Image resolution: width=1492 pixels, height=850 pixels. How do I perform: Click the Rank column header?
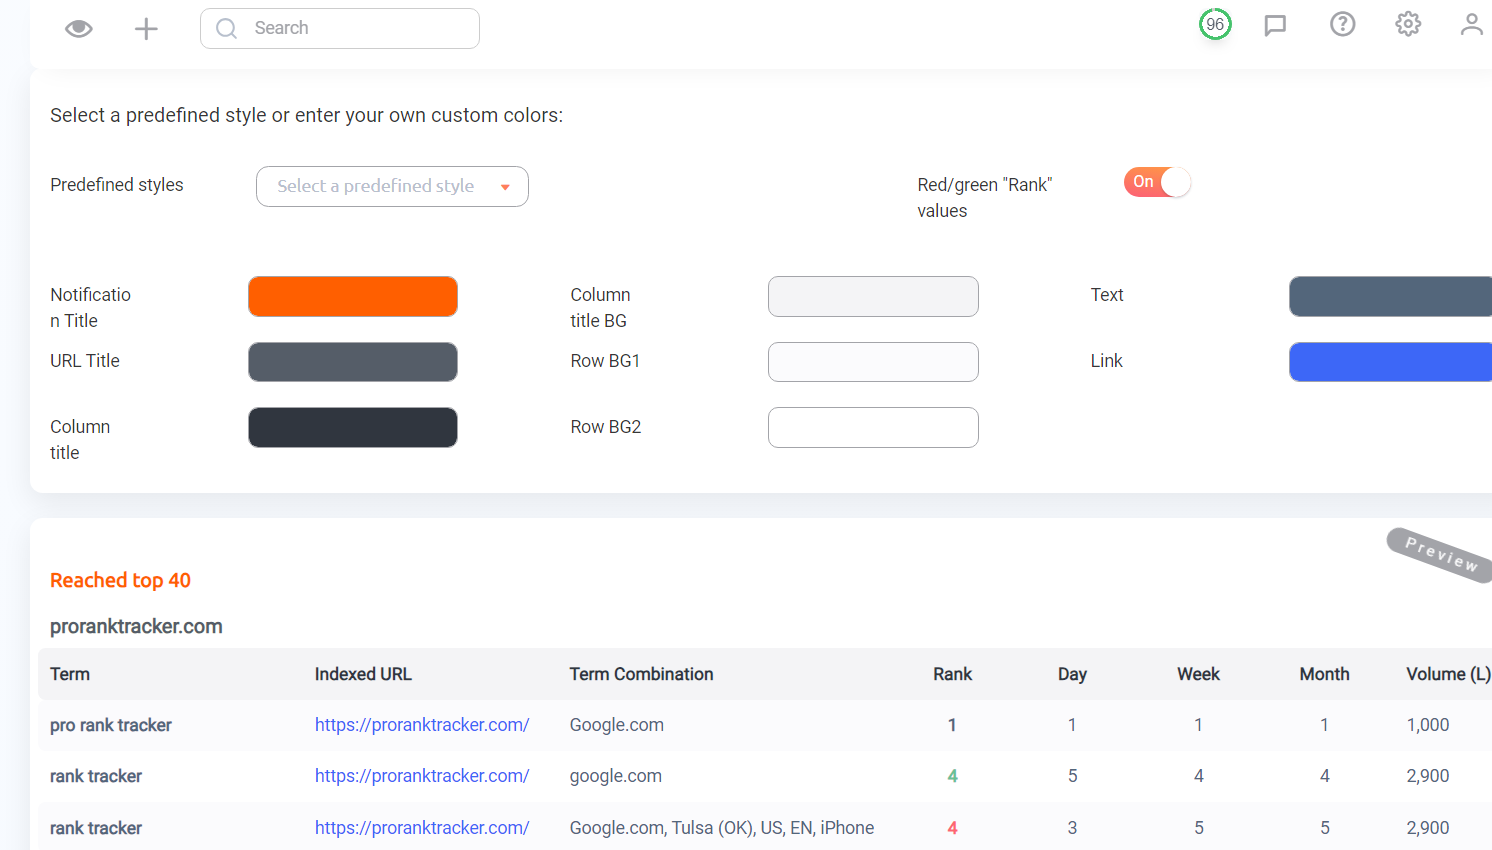click(x=953, y=674)
